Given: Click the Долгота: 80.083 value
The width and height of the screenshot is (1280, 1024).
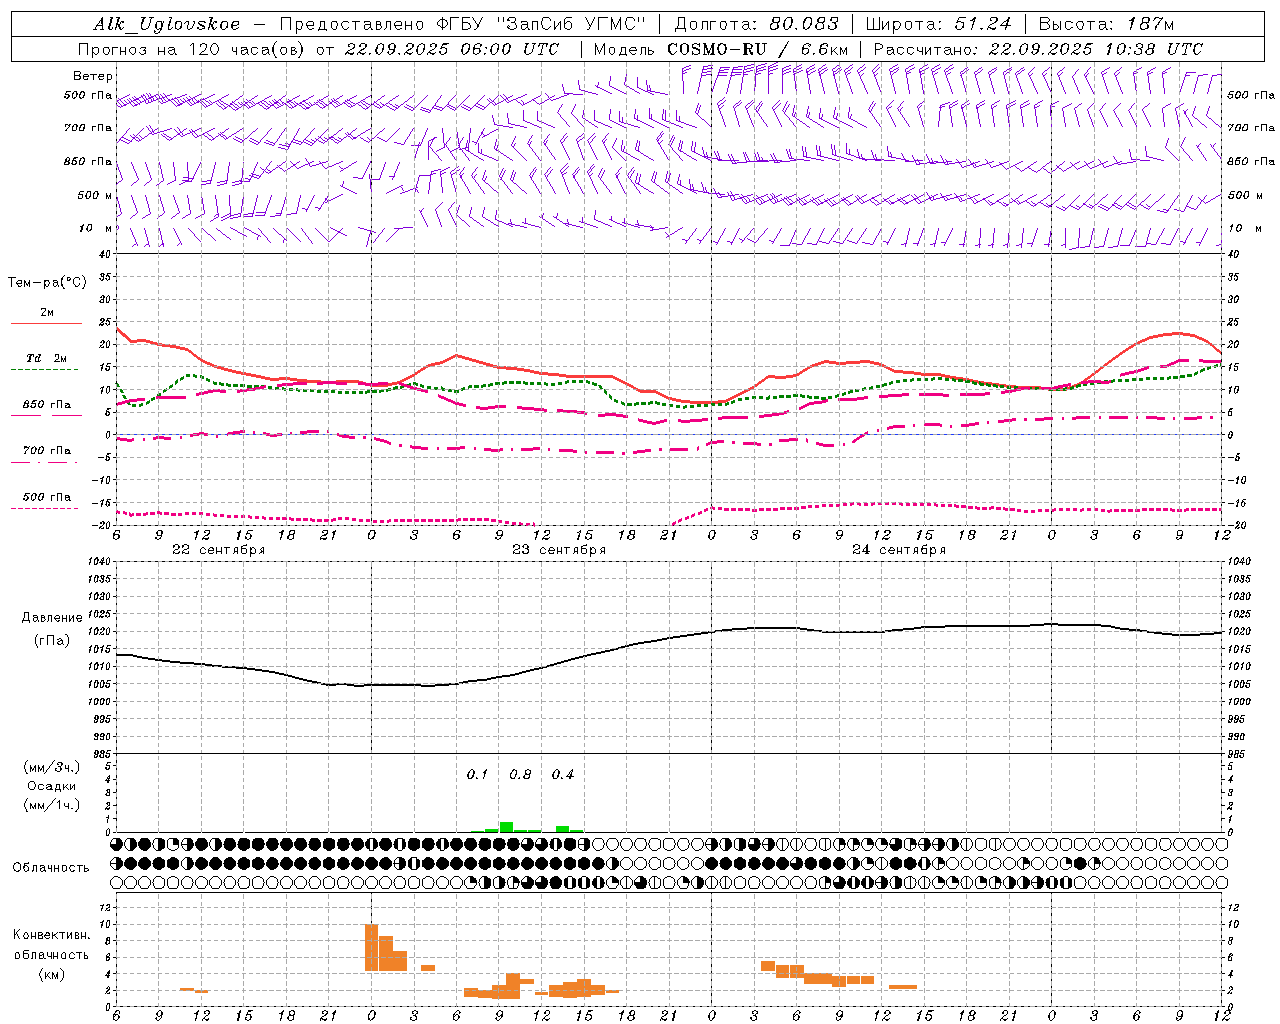Looking at the screenshot, I should coord(757,24).
